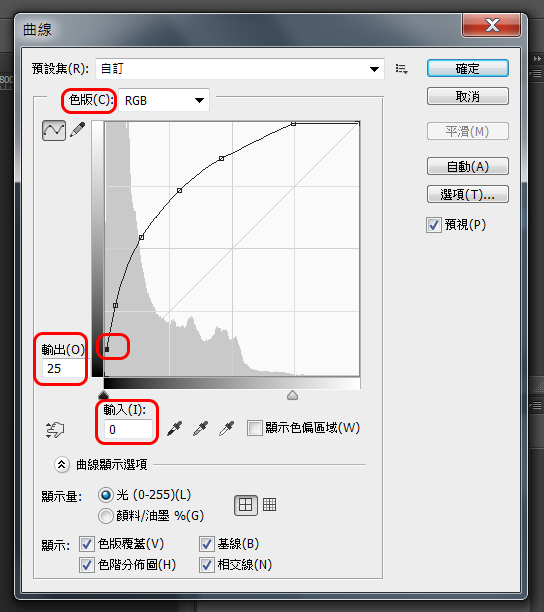Pick the black point eyedropper

point(174,428)
